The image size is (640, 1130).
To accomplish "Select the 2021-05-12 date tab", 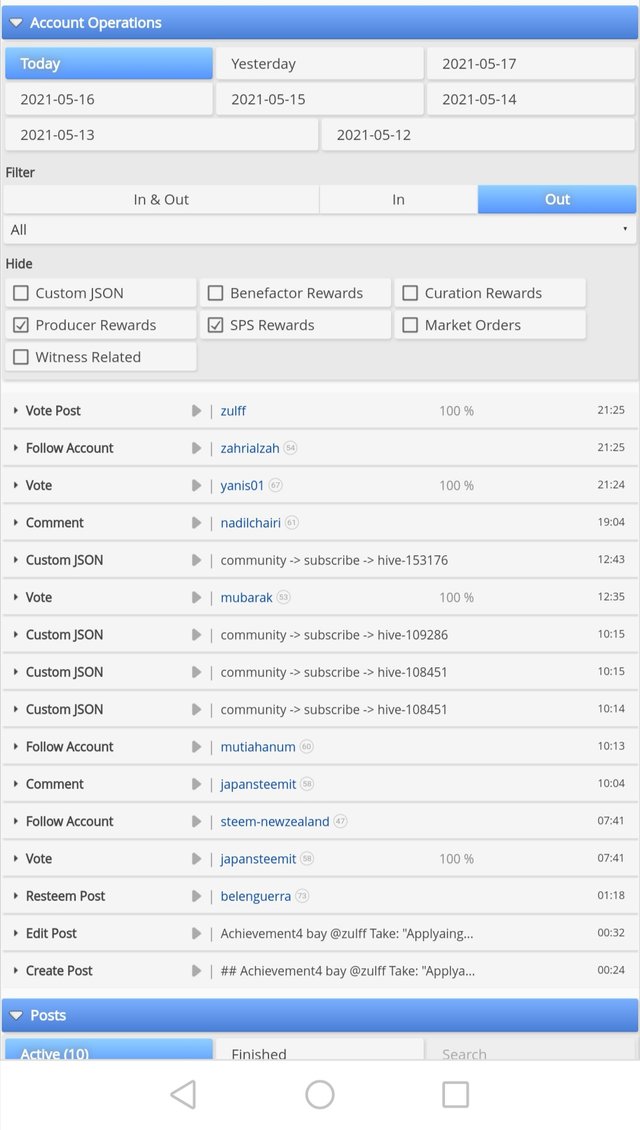I will [x=478, y=135].
